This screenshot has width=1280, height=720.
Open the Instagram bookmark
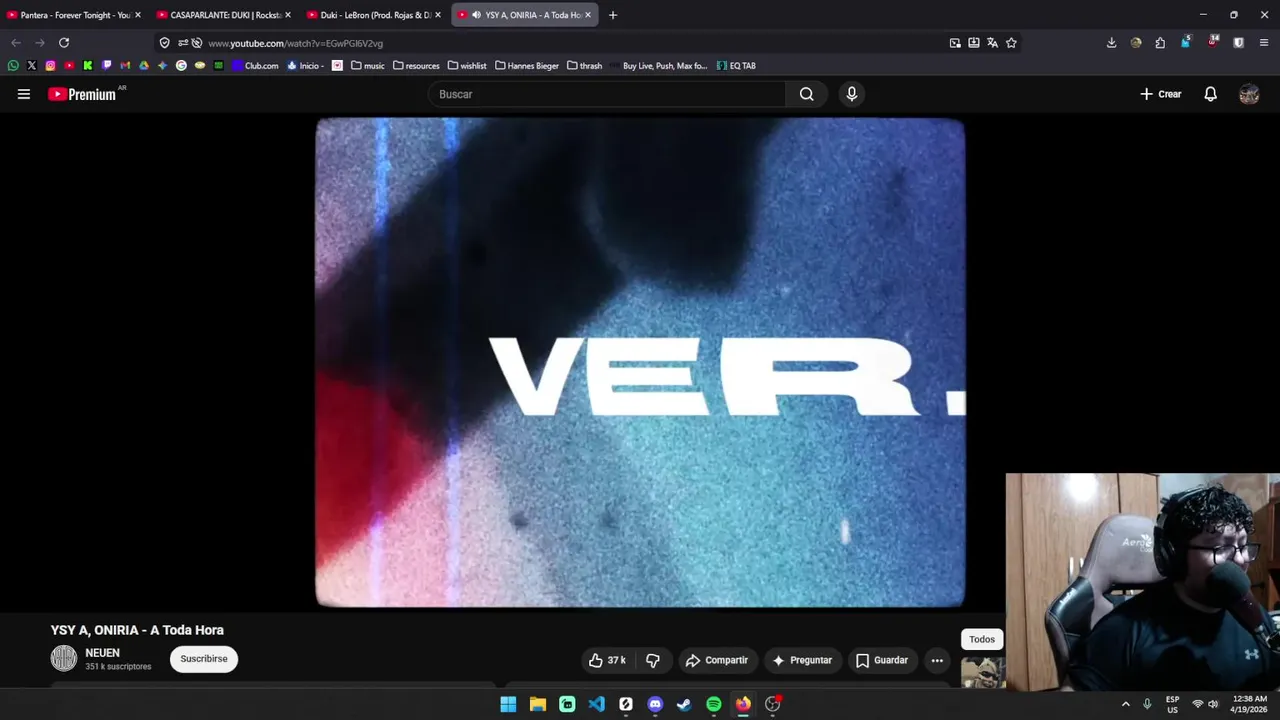point(50,66)
